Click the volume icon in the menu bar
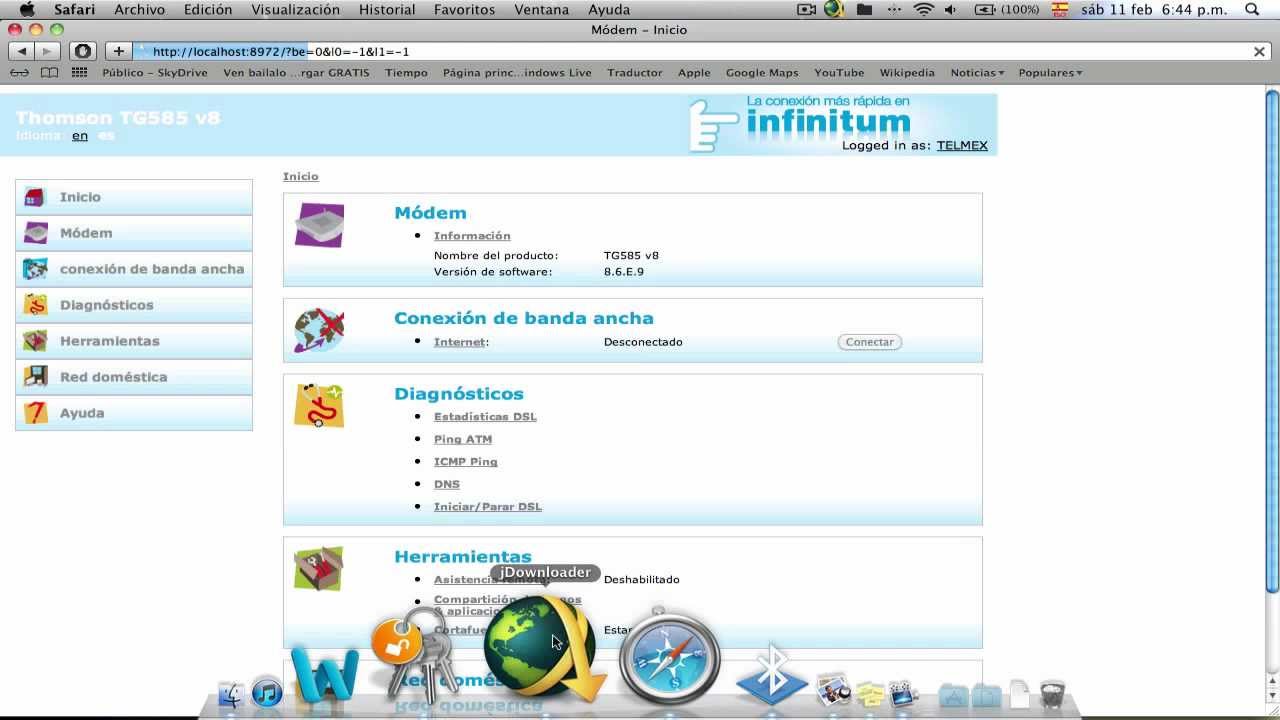Viewport: 1280px width, 720px height. (951, 10)
